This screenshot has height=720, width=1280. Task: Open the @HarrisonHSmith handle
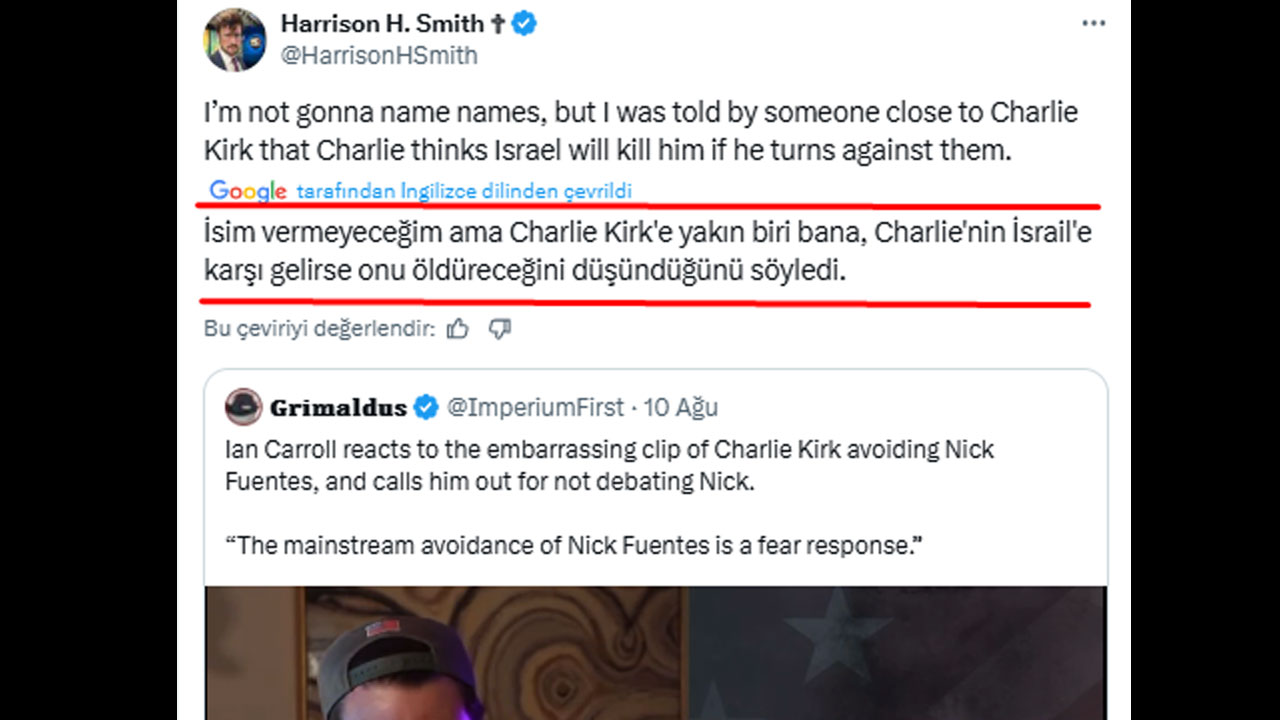[379, 56]
